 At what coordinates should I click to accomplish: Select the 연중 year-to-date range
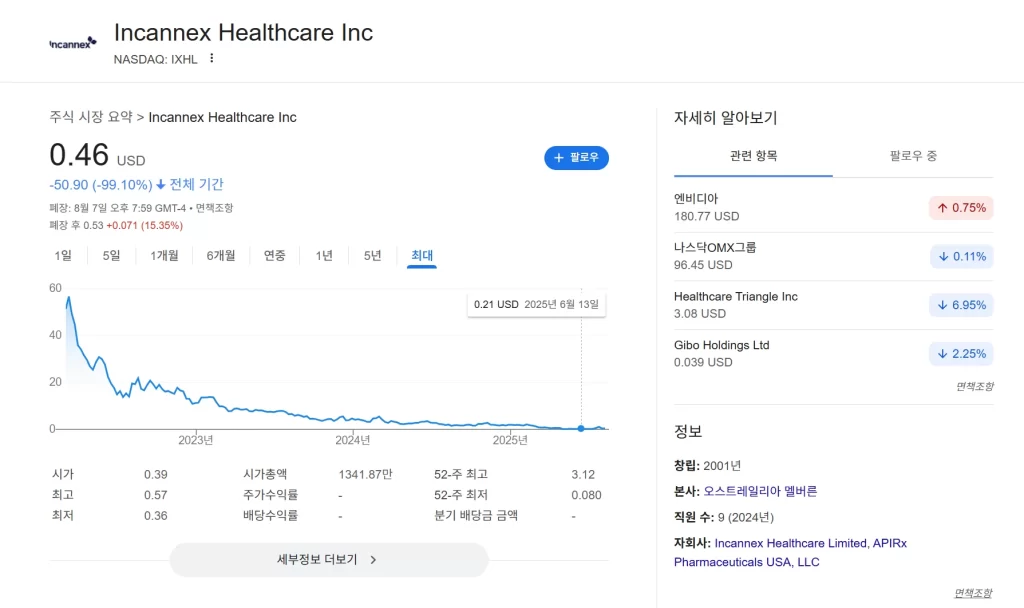275,256
